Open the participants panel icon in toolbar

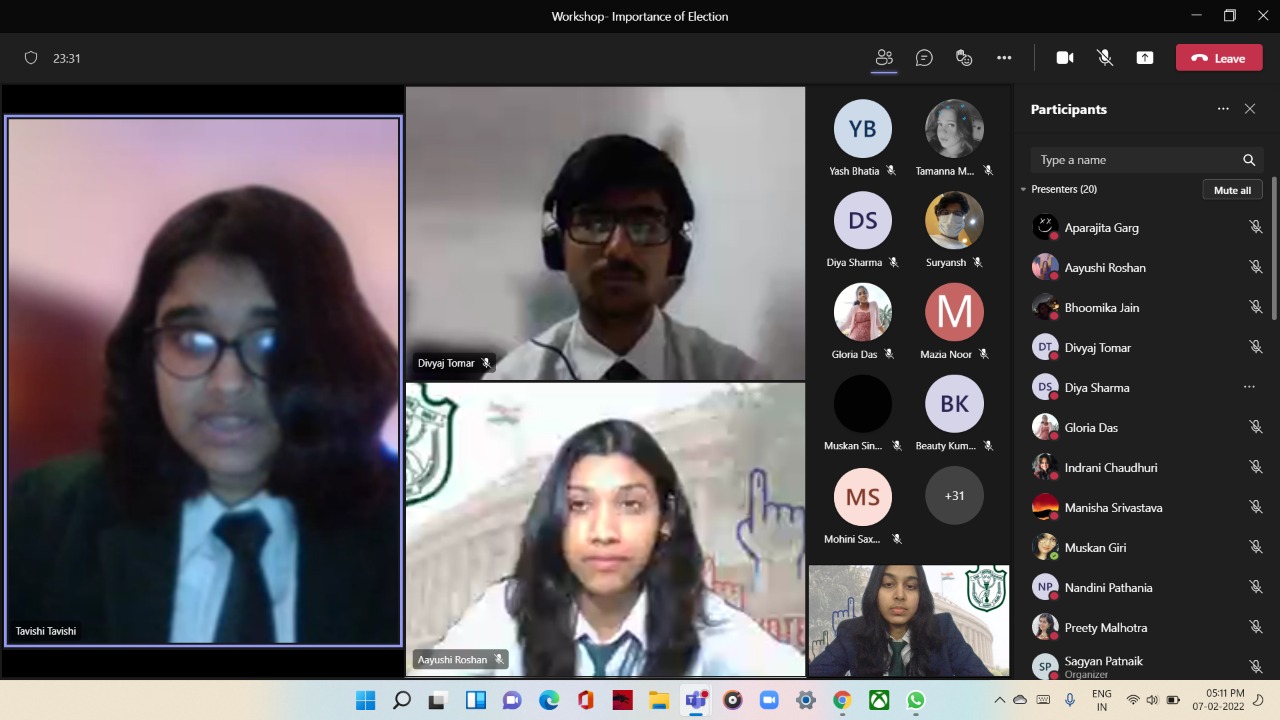884,58
